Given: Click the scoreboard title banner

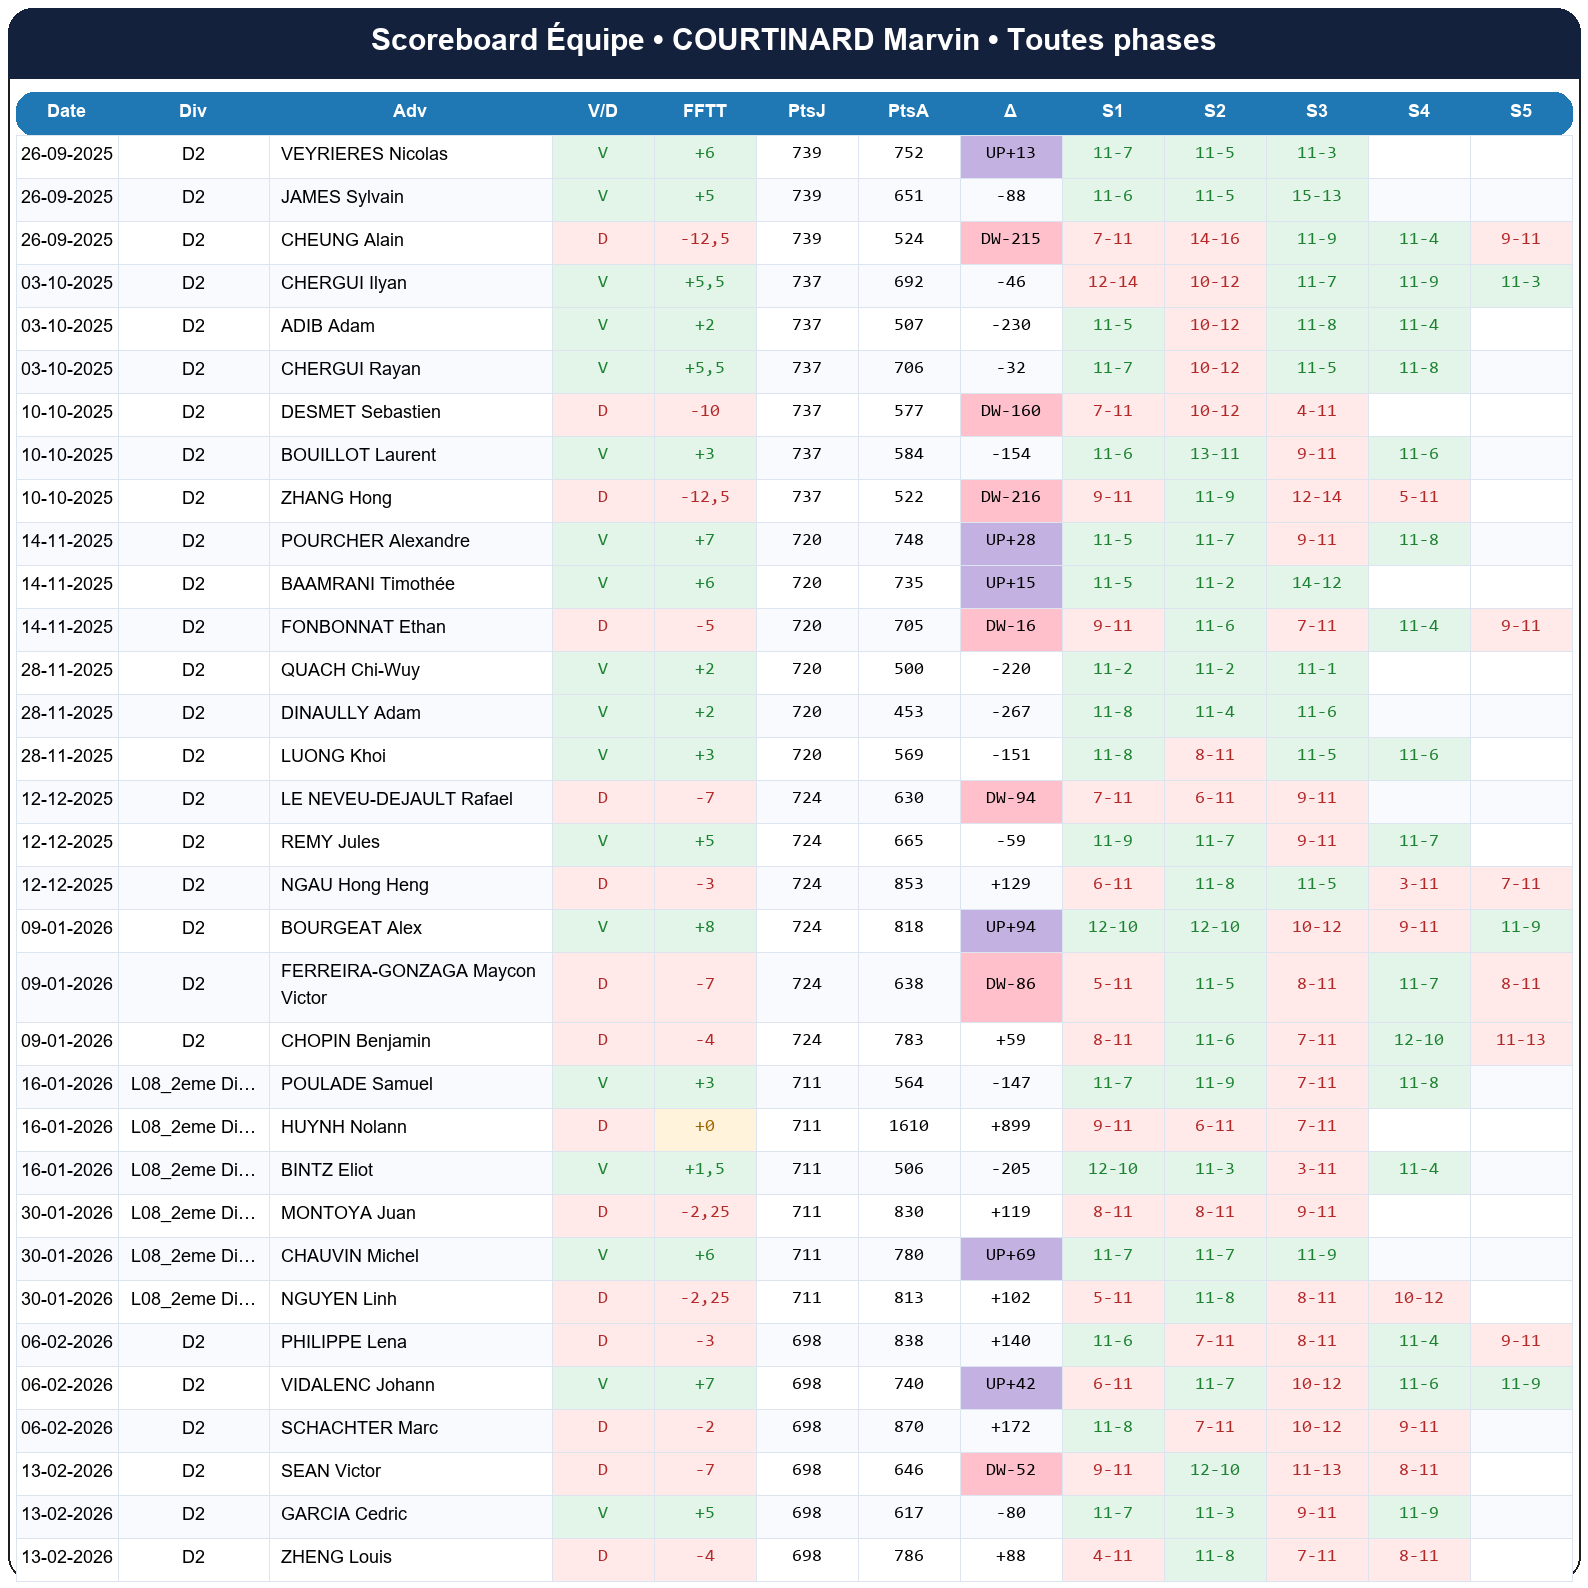Looking at the screenshot, I should (x=793, y=40).
